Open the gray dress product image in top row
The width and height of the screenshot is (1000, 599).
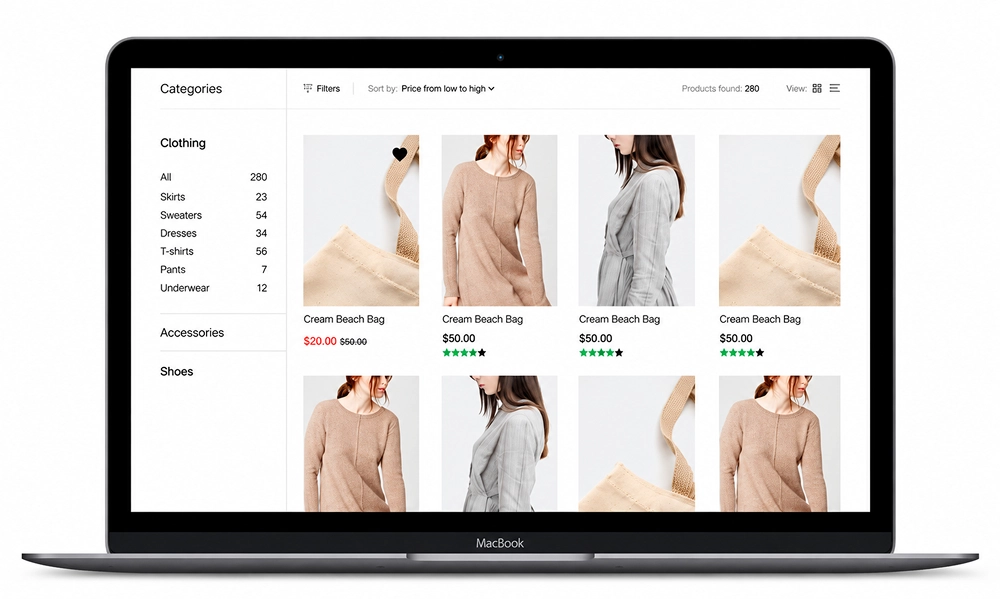636,220
